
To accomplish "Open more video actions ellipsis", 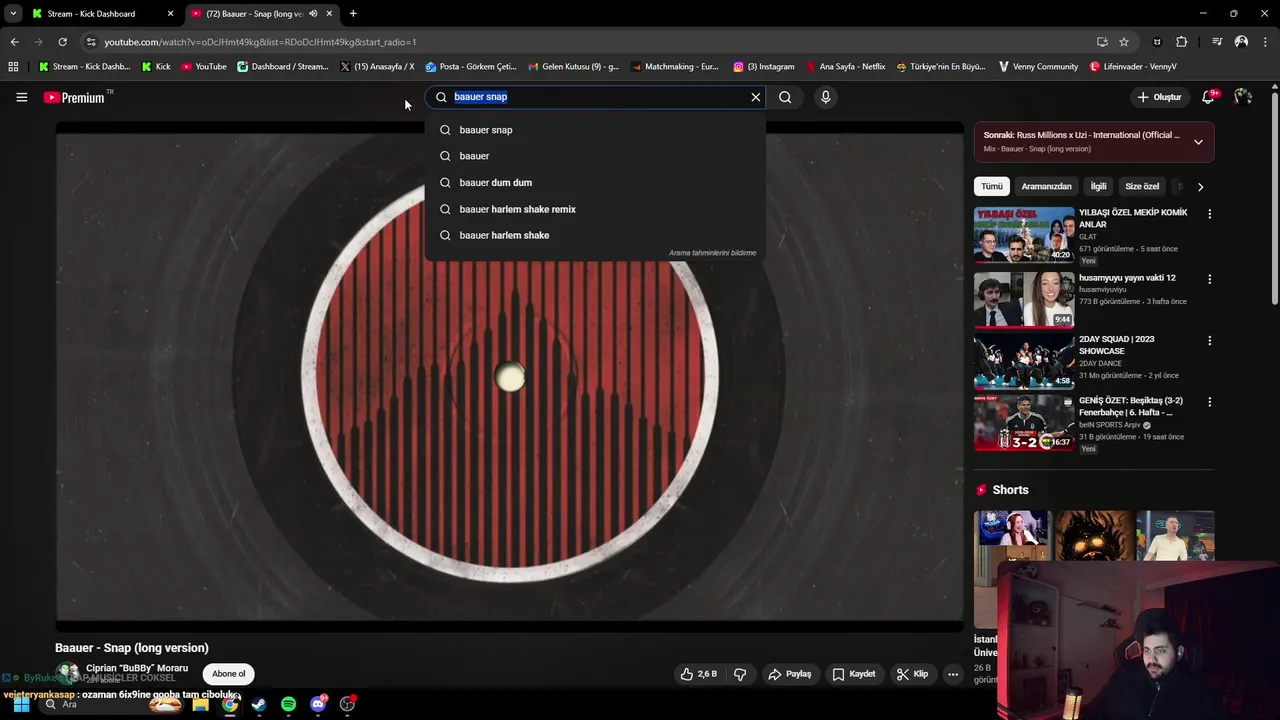I will point(953,674).
